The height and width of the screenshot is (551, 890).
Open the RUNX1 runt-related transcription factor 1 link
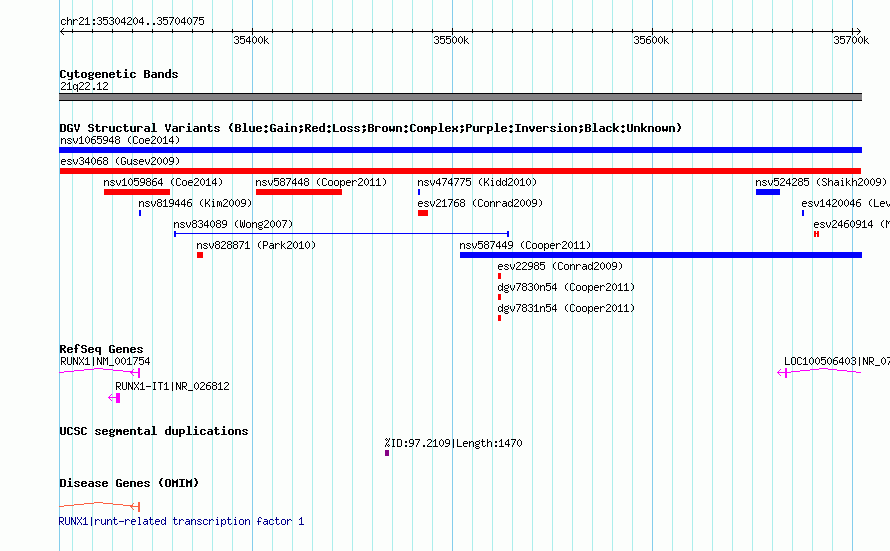point(182,521)
